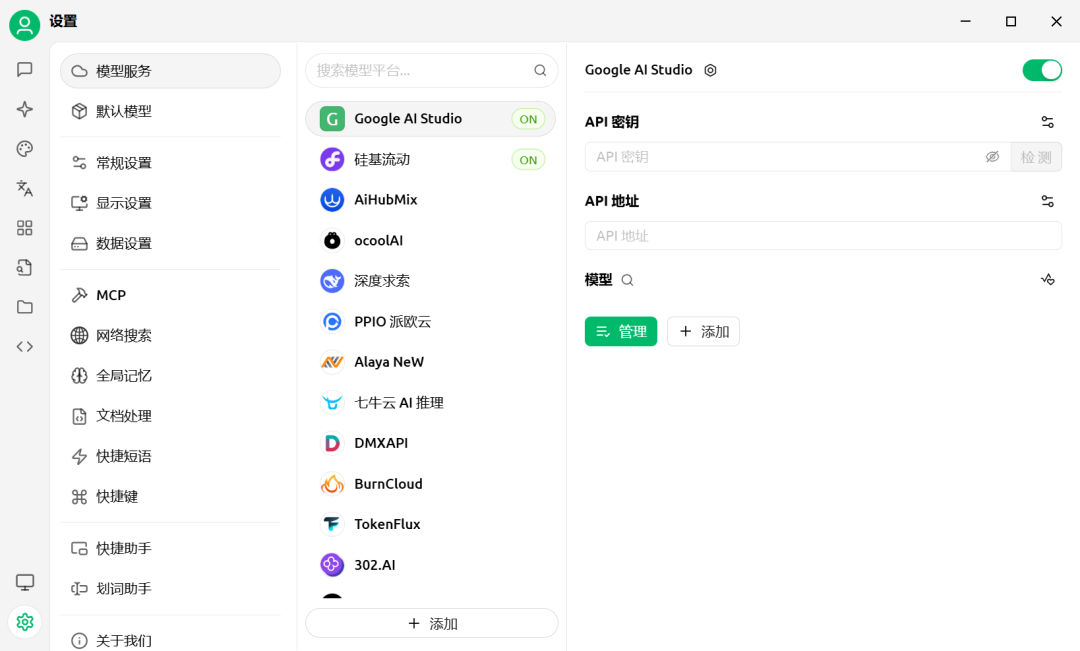The height and width of the screenshot is (651, 1080).
Task: Open the chat assistant sidebar icon
Action: [x=25, y=70]
